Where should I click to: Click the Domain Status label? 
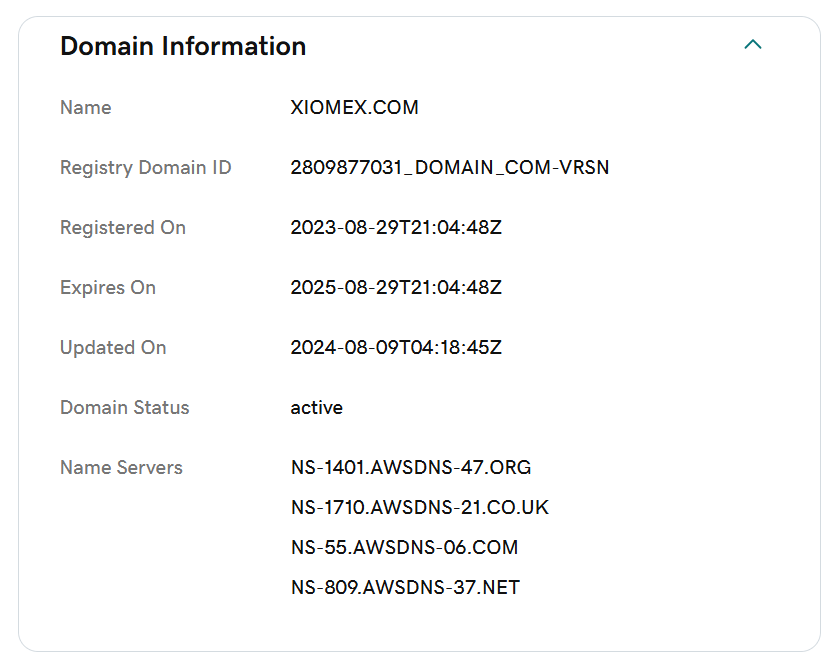(124, 408)
